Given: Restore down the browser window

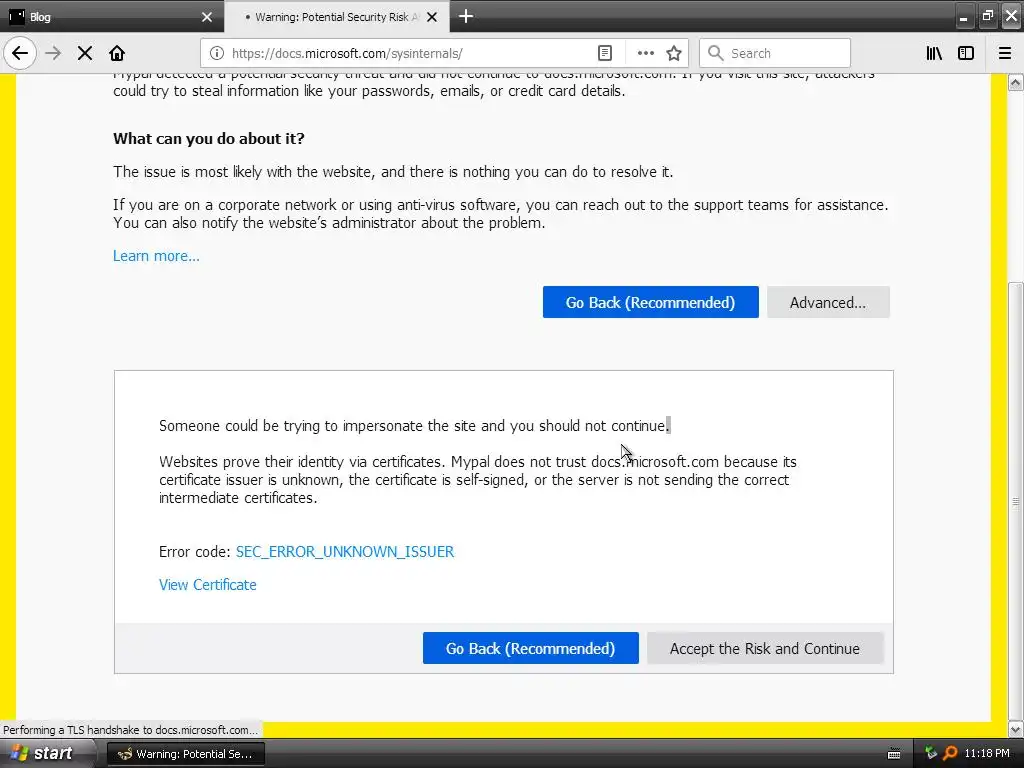Looking at the screenshot, I should coord(987,16).
